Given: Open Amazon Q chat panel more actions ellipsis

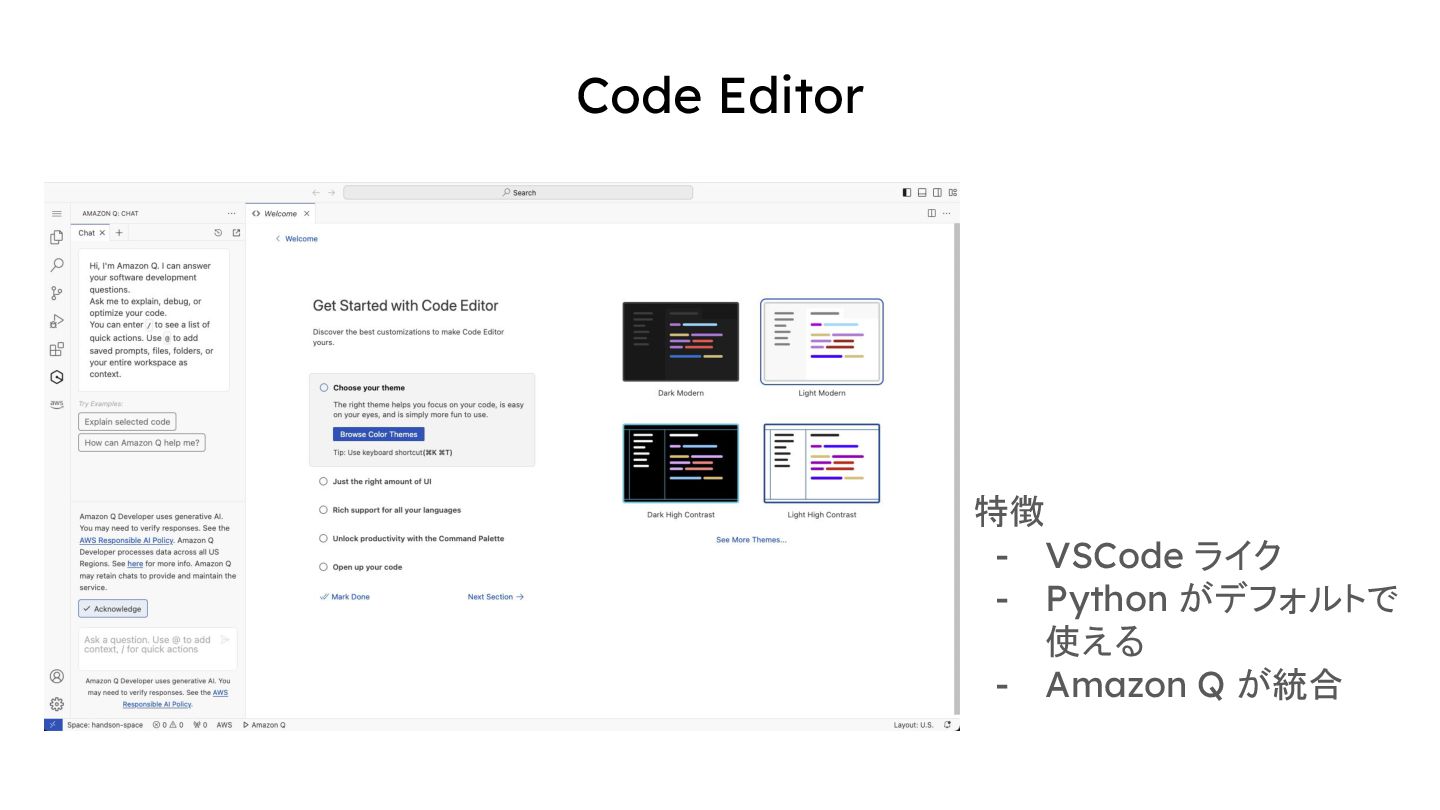Looking at the screenshot, I should pos(232,213).
